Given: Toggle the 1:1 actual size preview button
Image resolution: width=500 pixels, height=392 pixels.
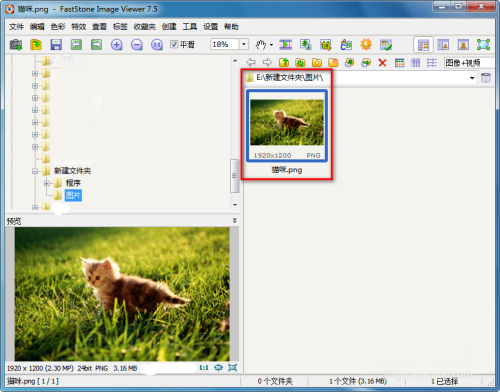Looking at the screenshot, I should (204, 368).
